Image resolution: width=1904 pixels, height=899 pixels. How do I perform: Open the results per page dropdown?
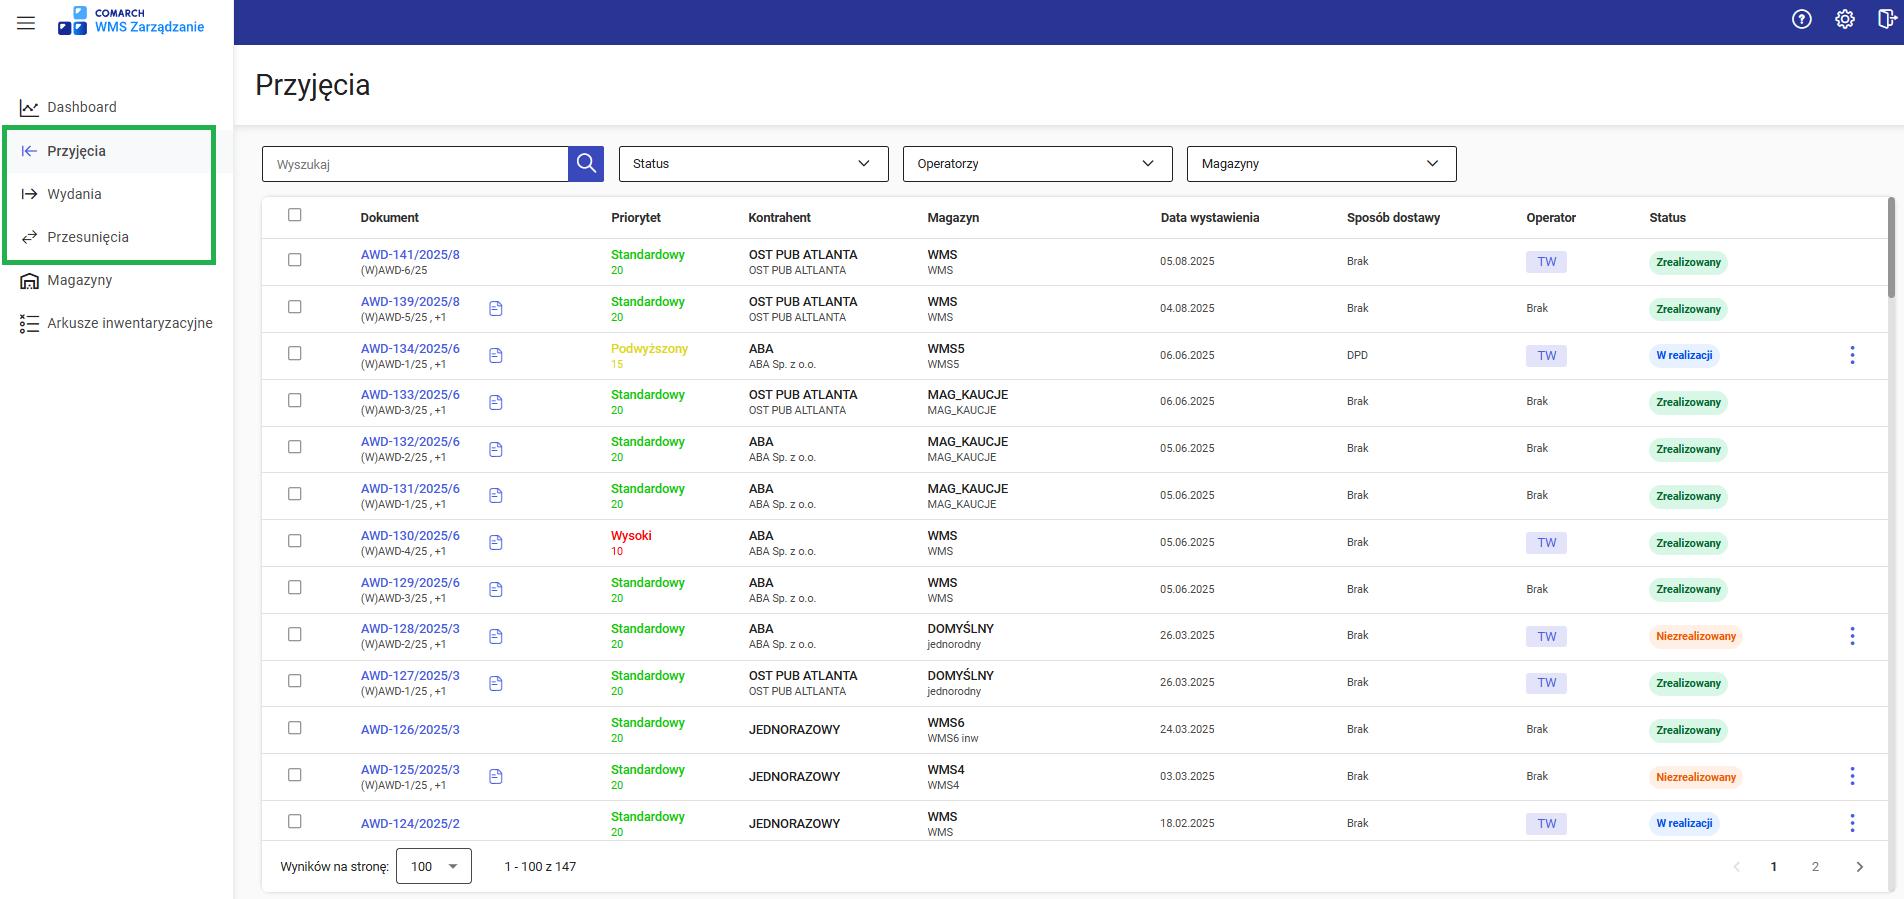[x=434, y=867]
